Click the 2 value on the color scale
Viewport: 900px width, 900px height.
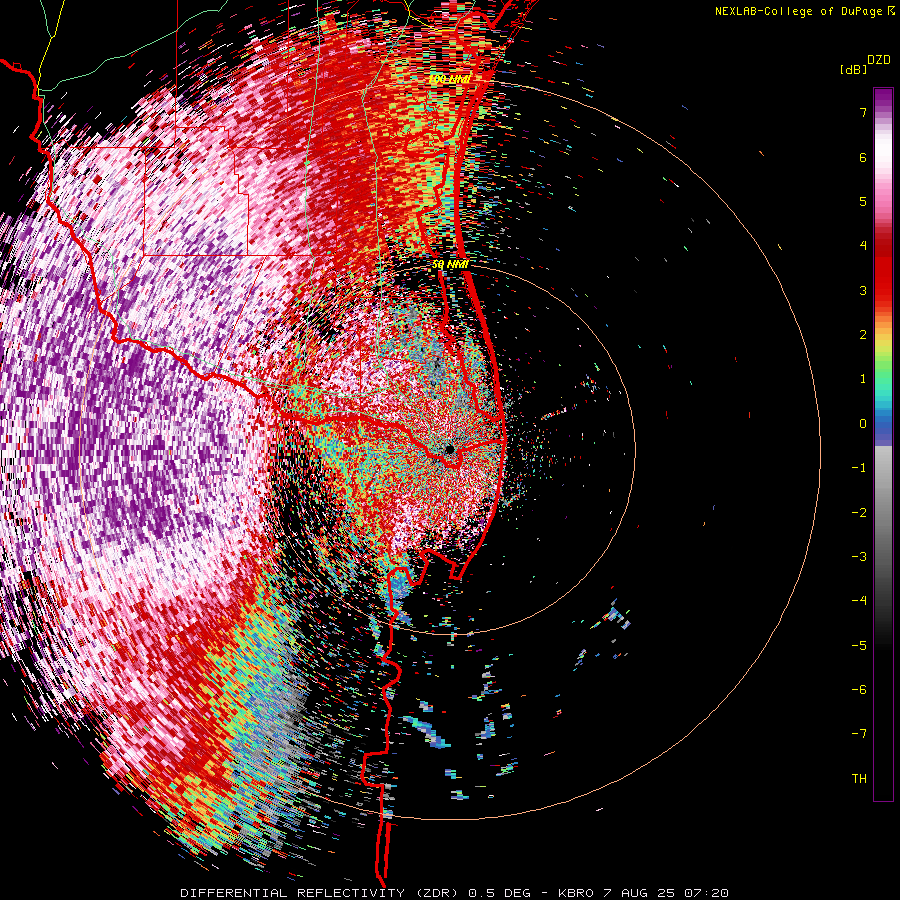[863, 335]
